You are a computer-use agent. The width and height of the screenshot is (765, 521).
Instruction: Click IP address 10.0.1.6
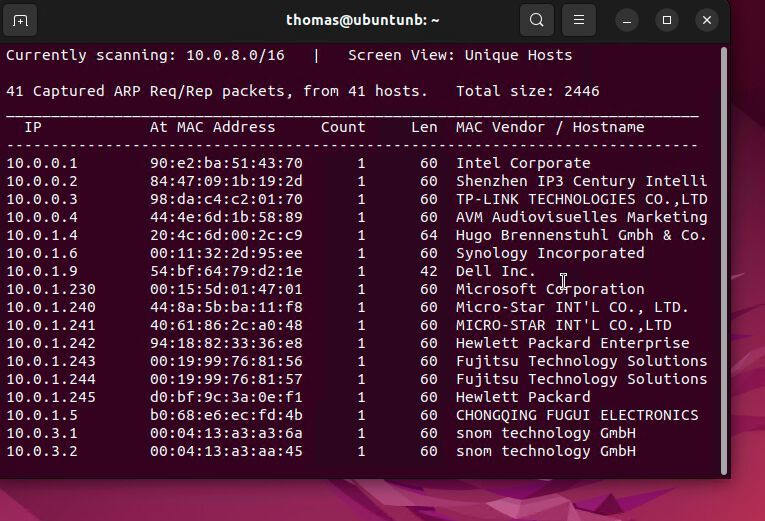point(41,253)
